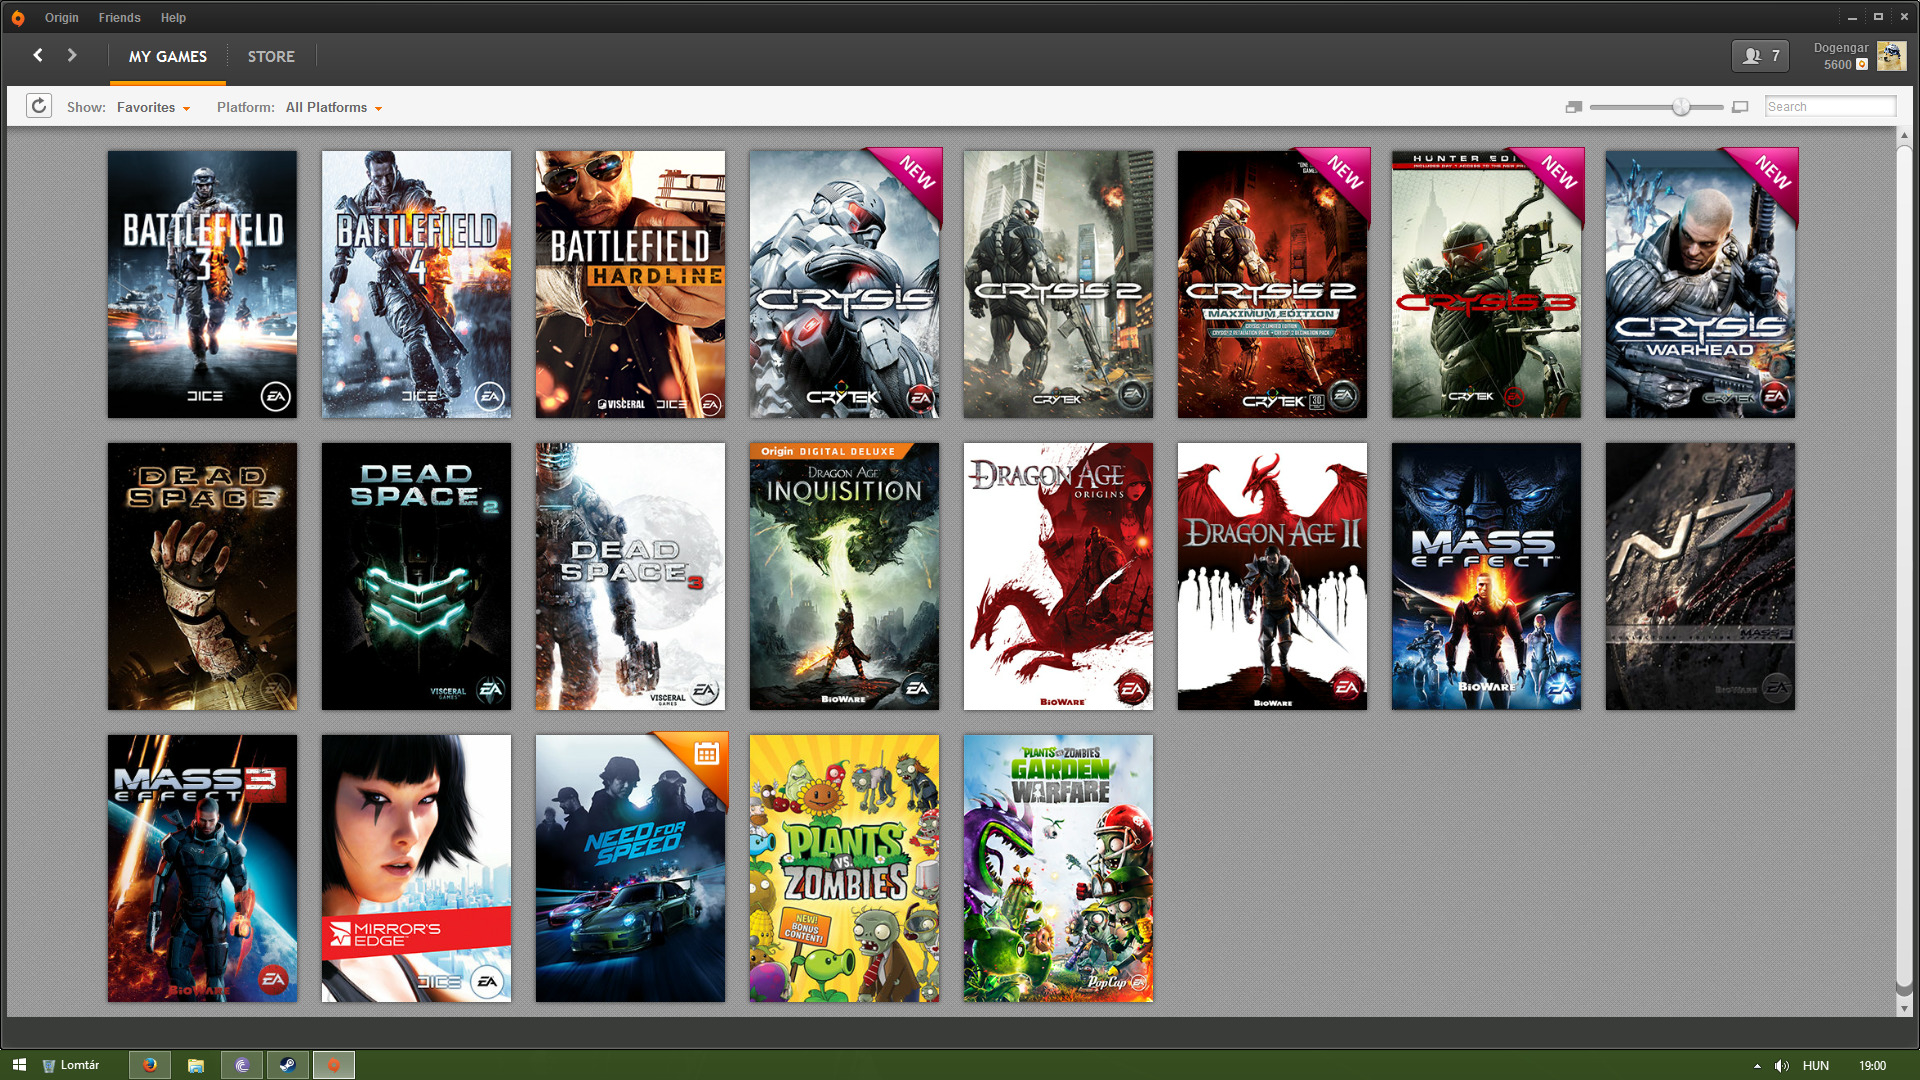Open the friends list icon showing 7
The width and height of the screenshot is (1920, 1080).
pos(1760,56)
